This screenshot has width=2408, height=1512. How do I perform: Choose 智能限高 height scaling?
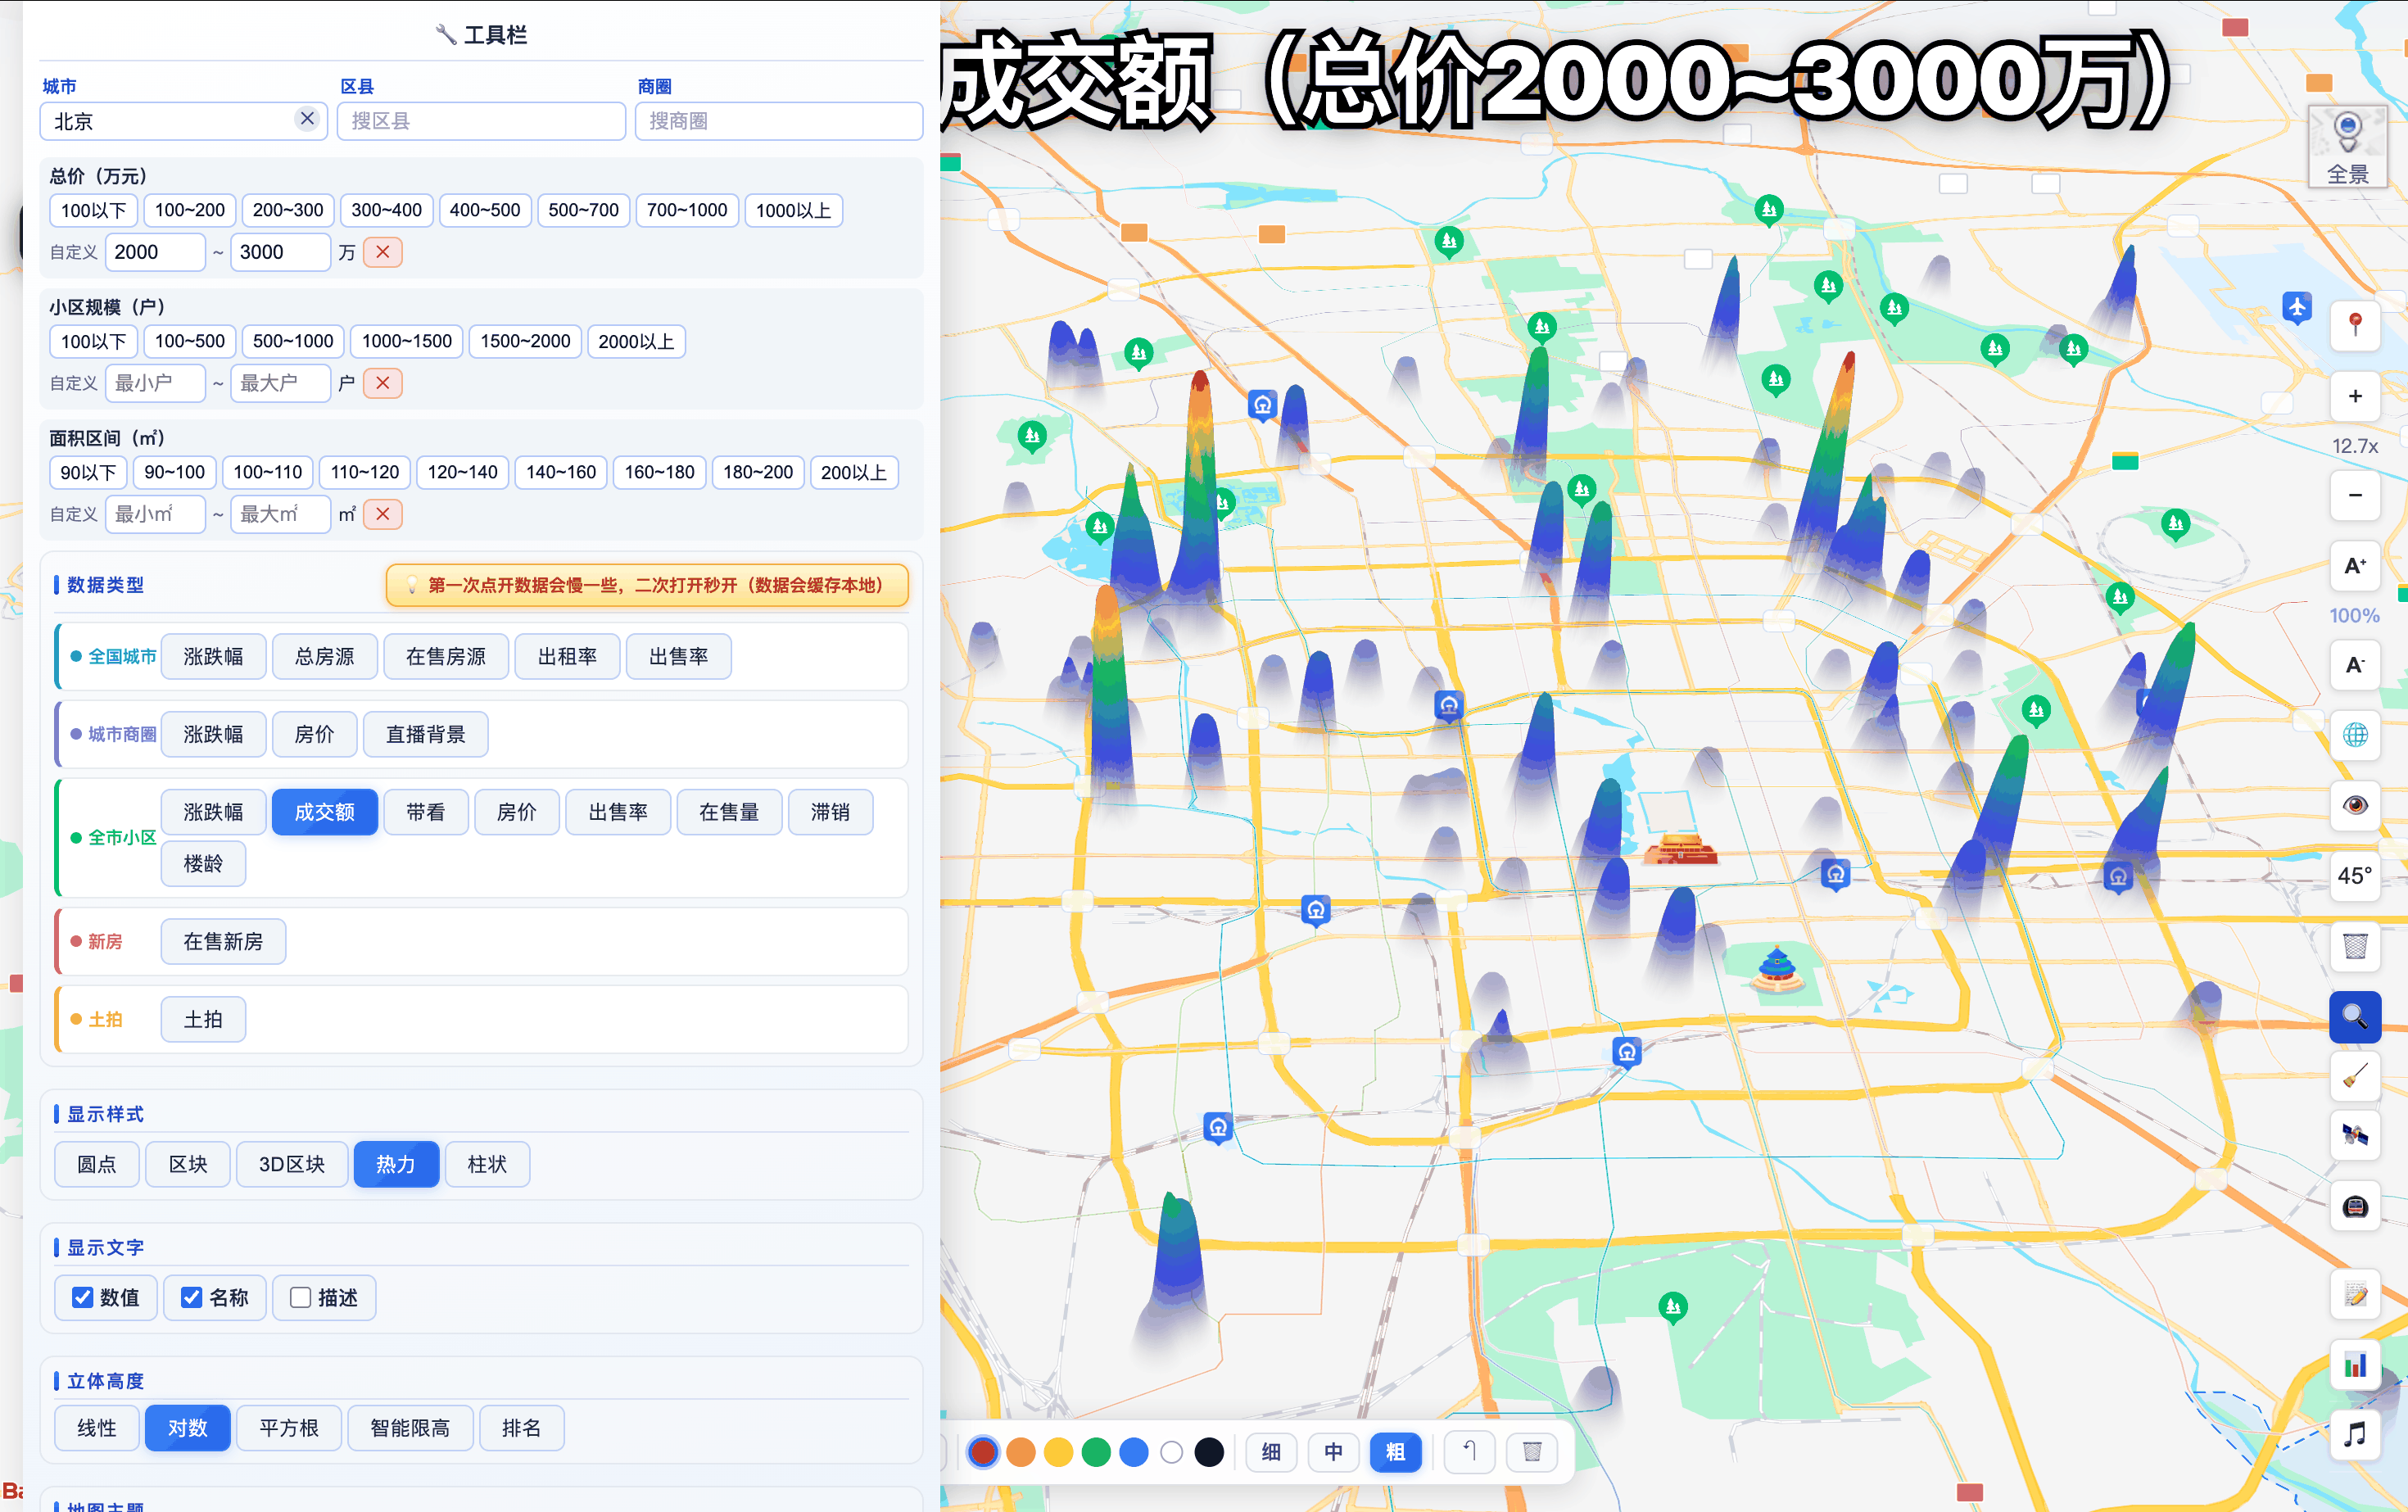tap(410, 1428)
